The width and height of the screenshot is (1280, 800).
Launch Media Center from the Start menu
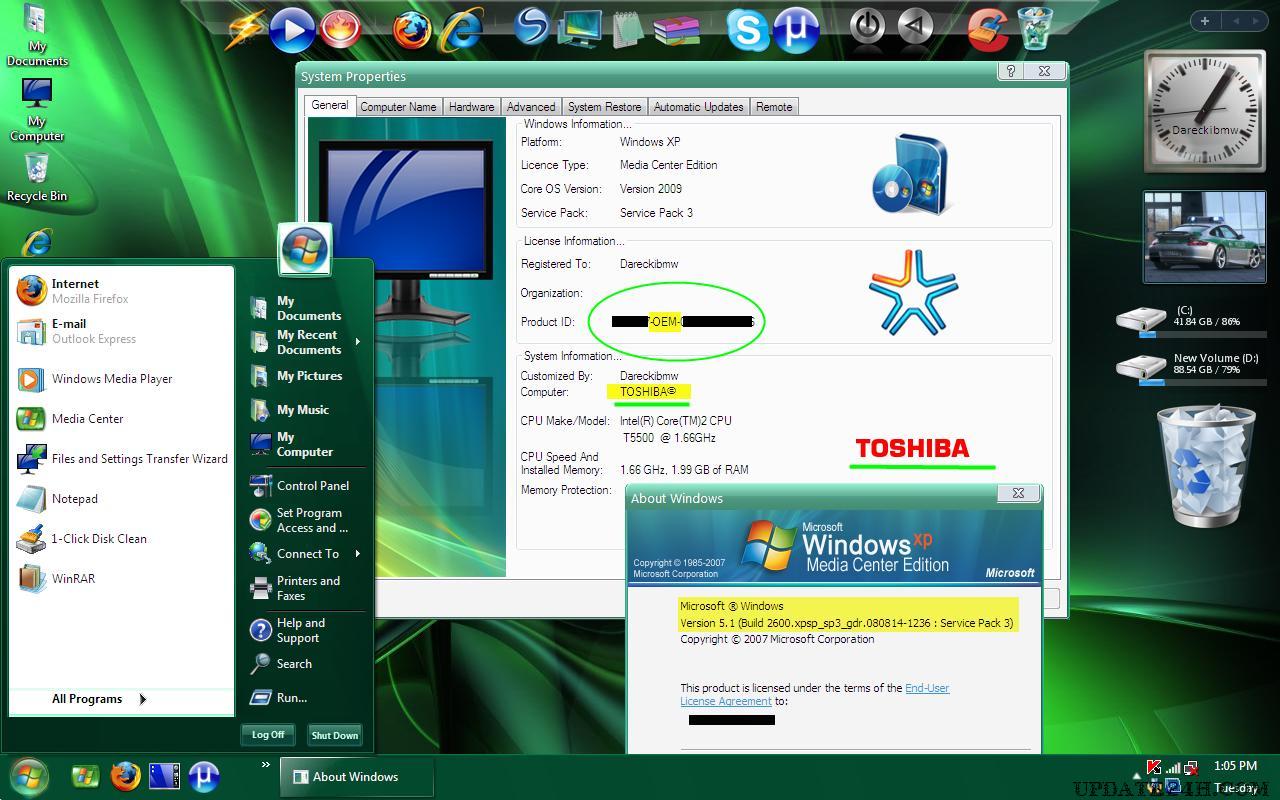pos(122,419)
